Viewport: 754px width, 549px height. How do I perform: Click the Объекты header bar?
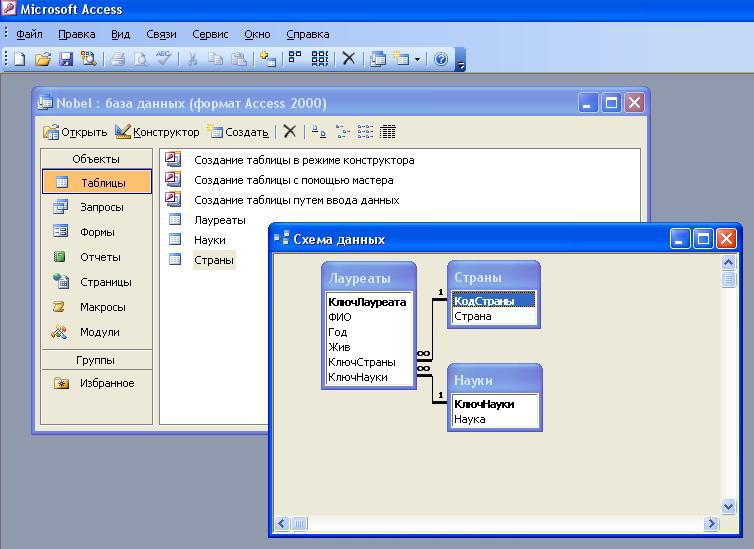[97, 159]
